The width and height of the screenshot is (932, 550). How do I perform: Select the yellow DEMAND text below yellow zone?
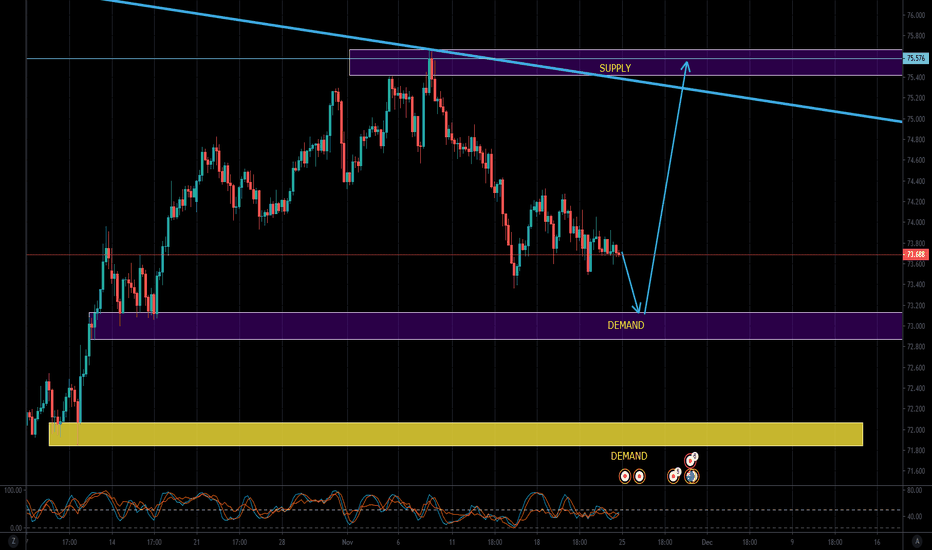(628, 456)
